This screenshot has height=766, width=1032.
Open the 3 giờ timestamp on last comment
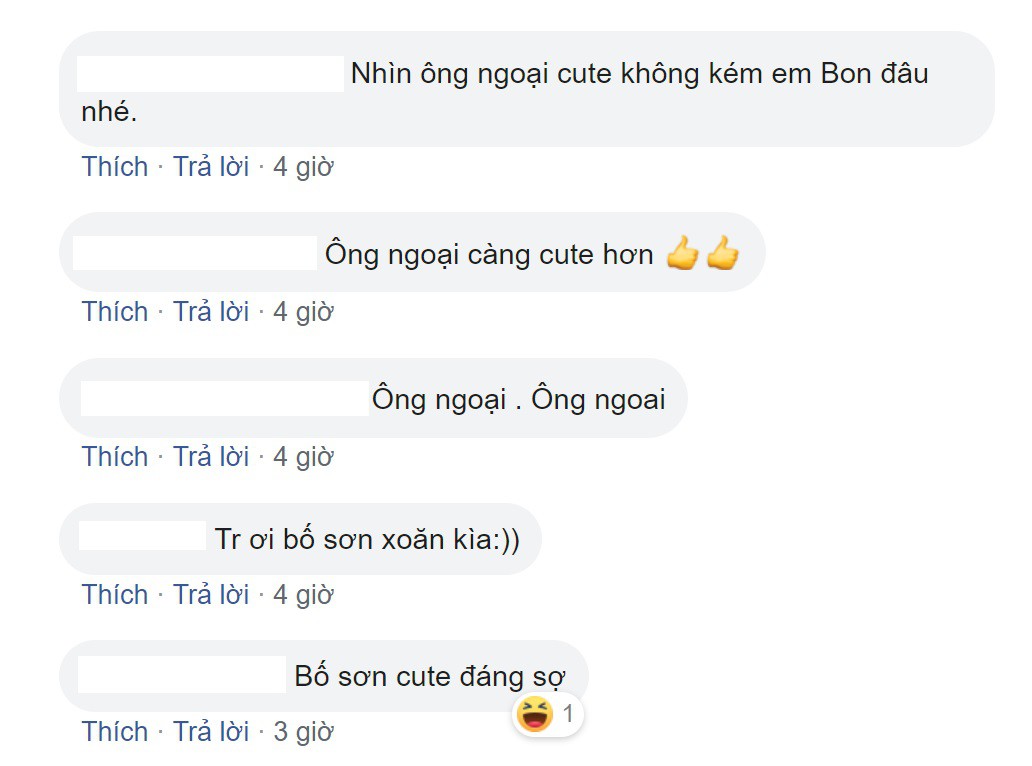coord(303,732)
